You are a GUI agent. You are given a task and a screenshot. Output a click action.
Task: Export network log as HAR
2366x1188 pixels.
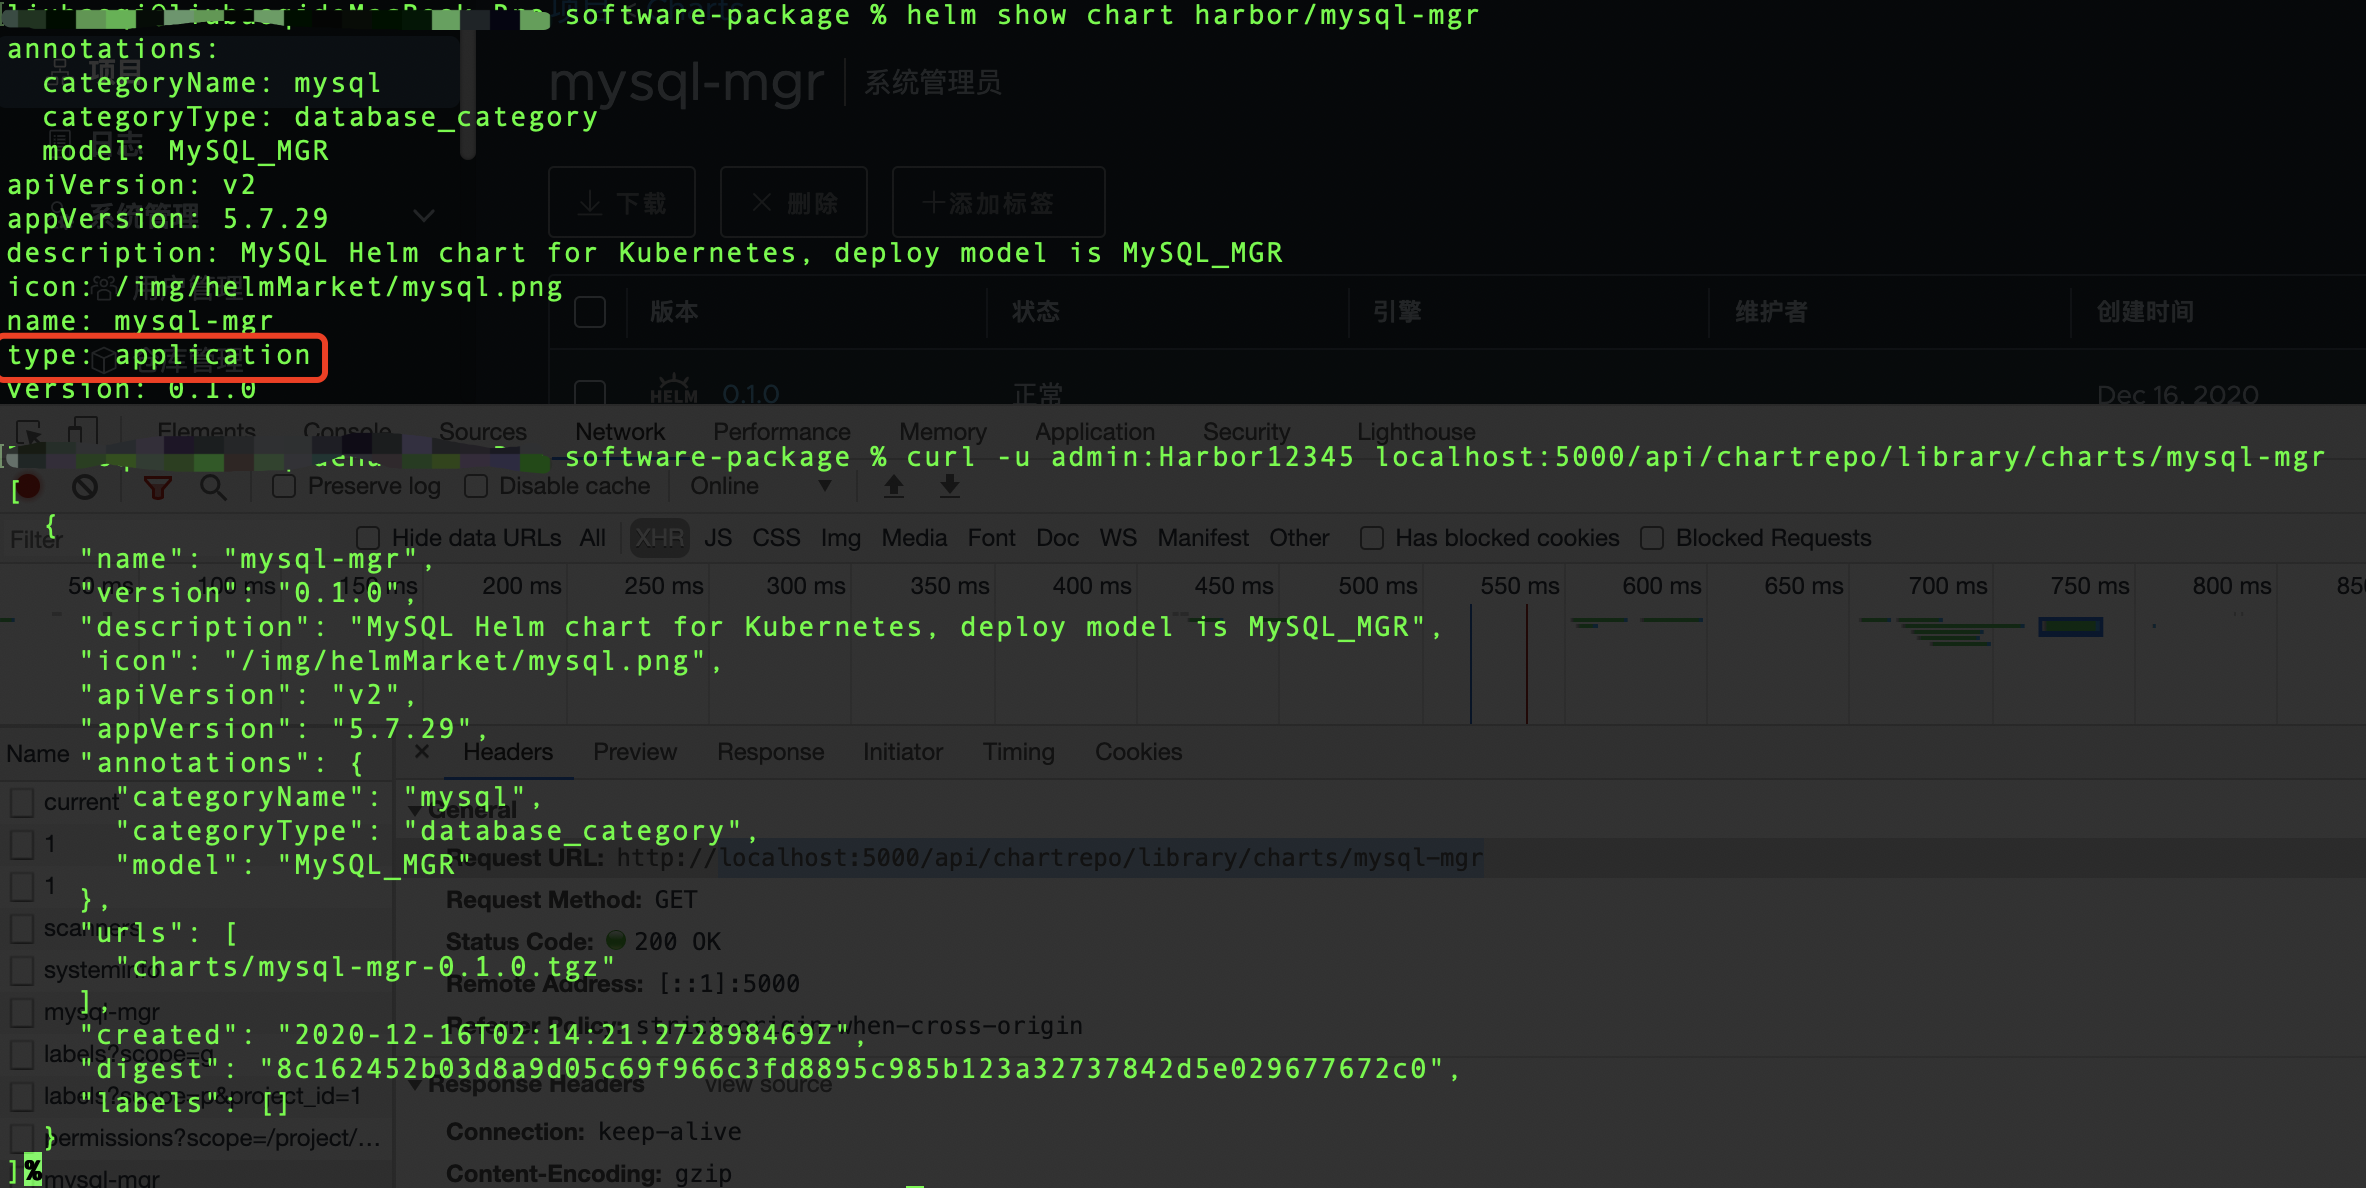[948, 486]
